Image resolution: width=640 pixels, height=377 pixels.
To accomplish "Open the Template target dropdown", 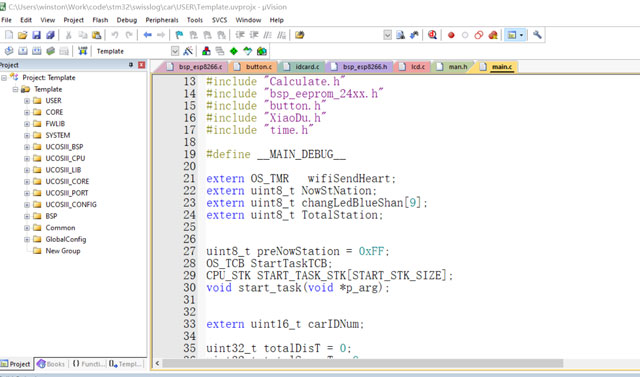I will point(175,51).
